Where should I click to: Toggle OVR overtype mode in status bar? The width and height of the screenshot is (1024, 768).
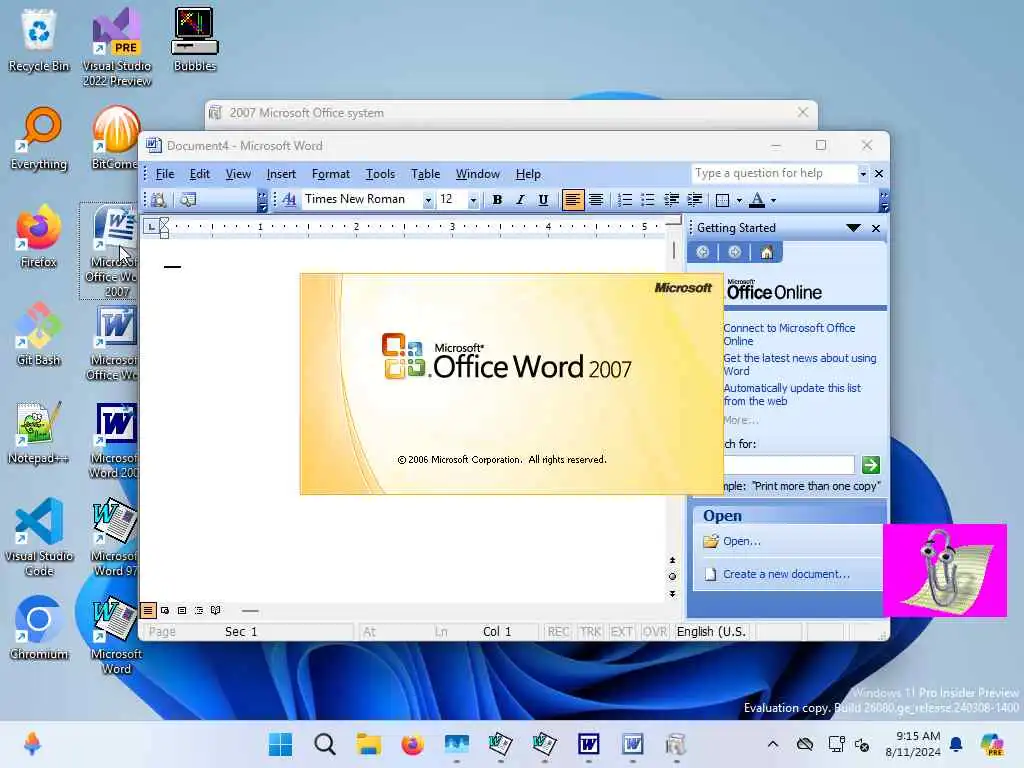click(654, 632)
